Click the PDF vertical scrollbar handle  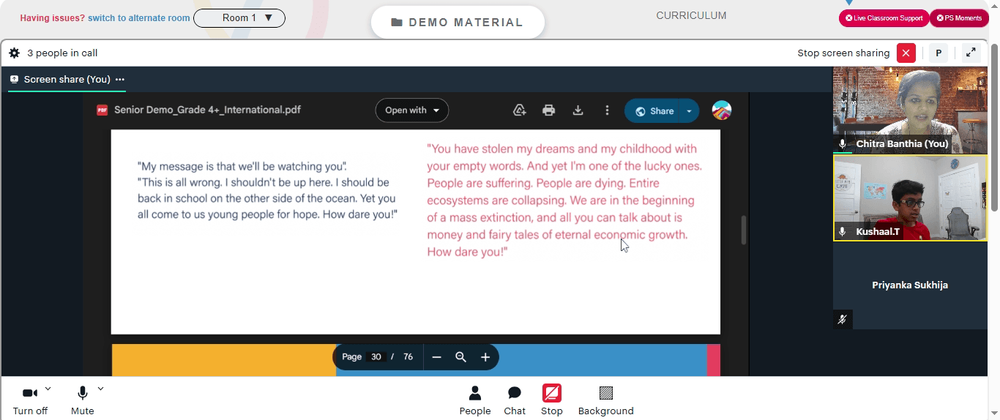[x=743, y=230]
